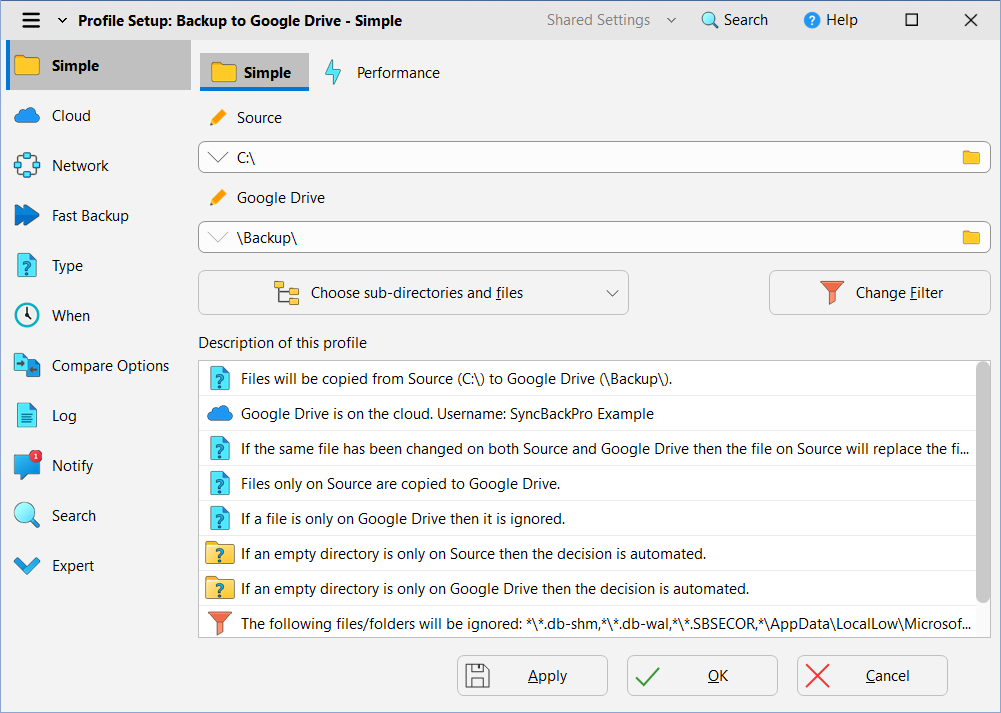Click the pencil icon next to Google Drive
The width and height of the screenshot is (1001, 713).
pos(218,198)
